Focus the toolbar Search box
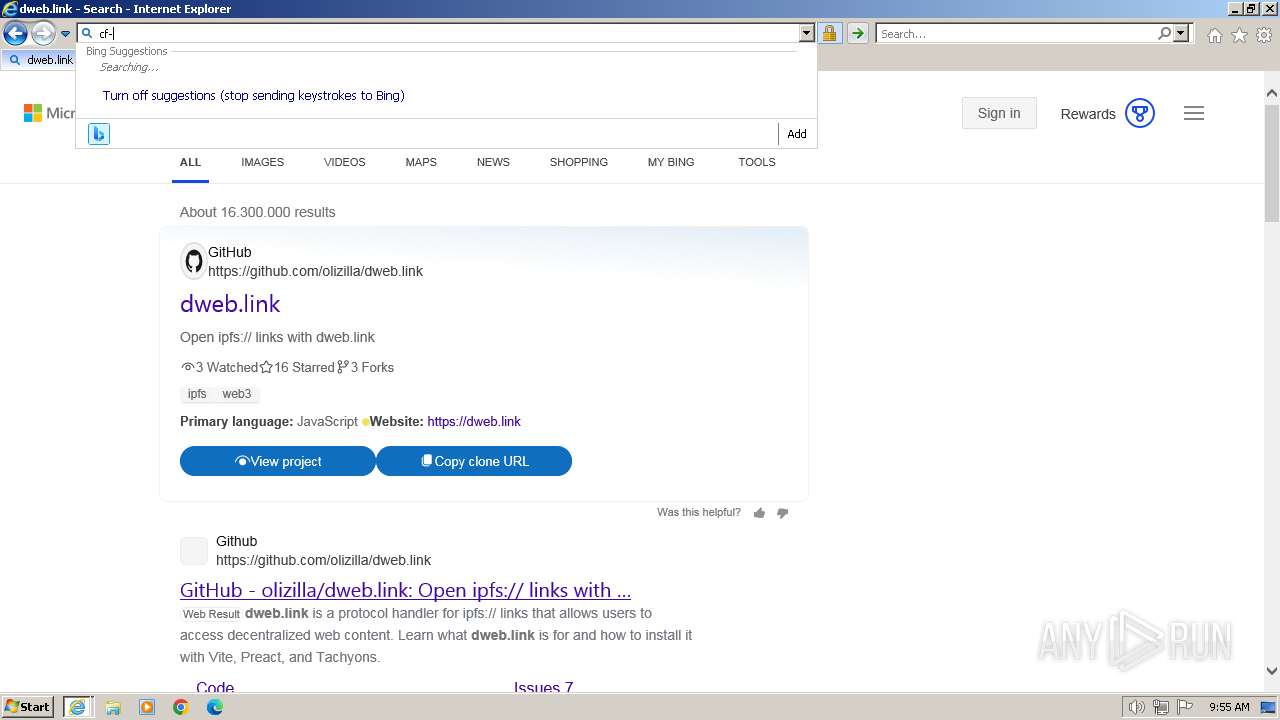1280x720 pixels. 1016,33
